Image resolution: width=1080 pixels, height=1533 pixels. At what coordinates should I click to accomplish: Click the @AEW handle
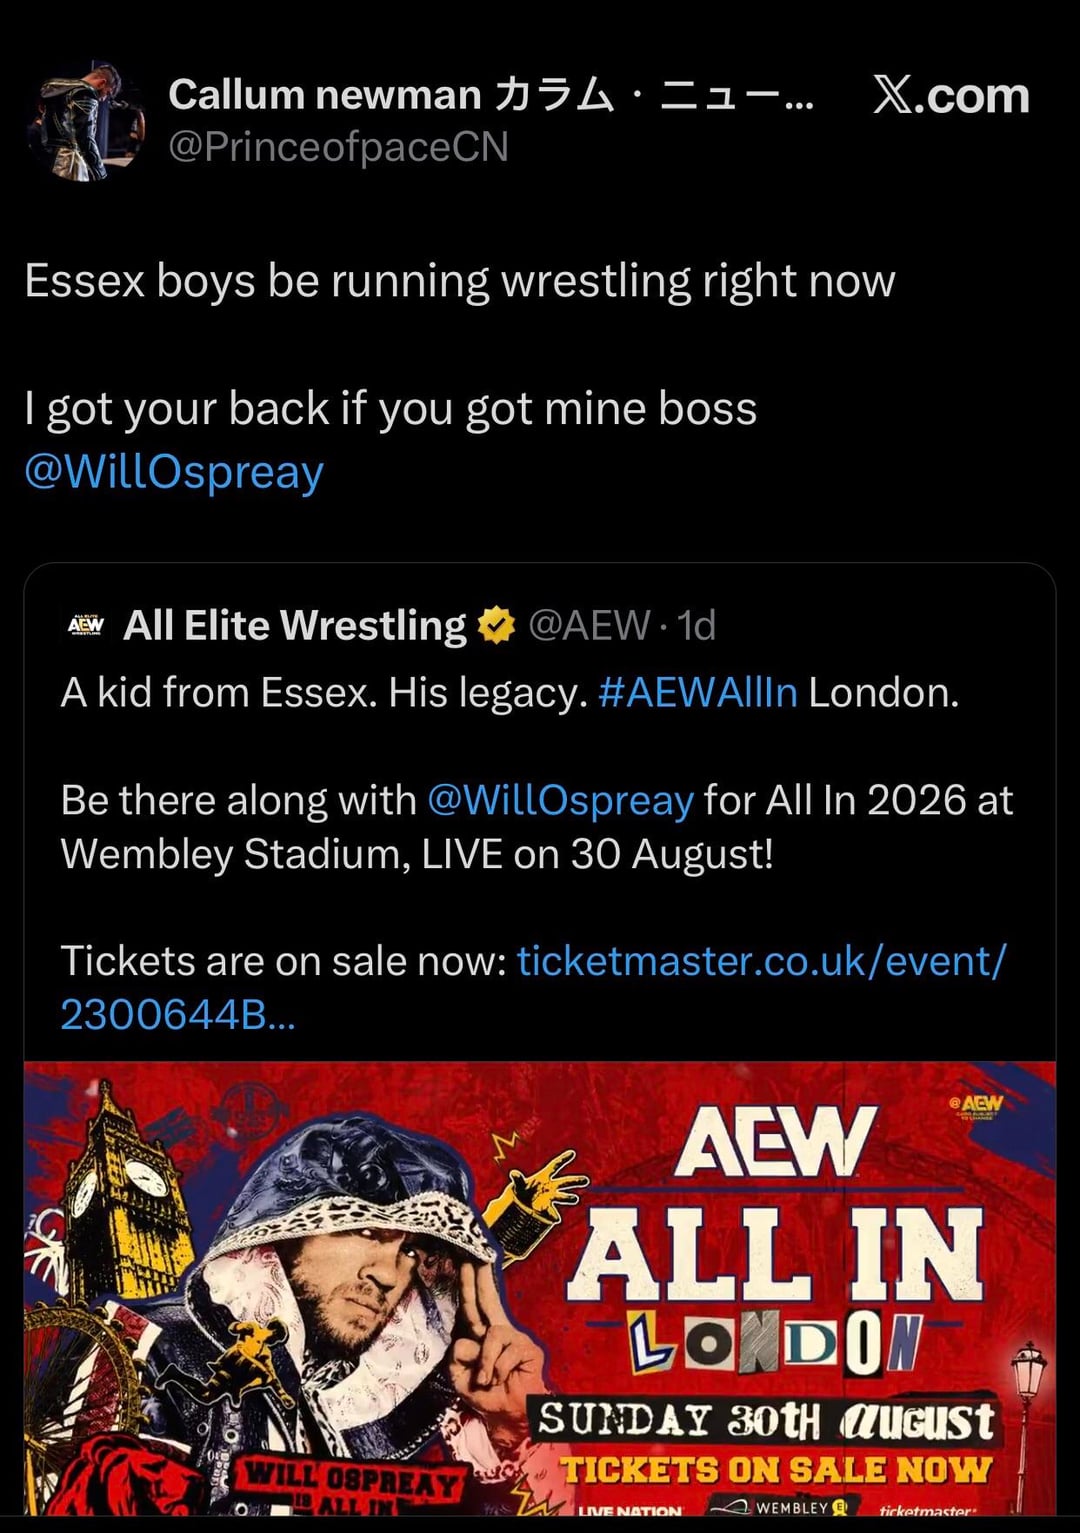click(589, 626)
